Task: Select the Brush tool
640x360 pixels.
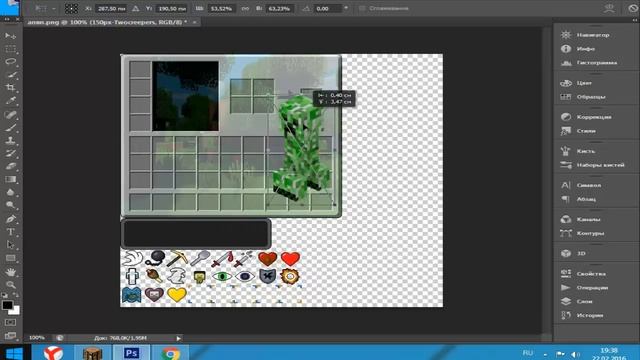Action: 10,127
